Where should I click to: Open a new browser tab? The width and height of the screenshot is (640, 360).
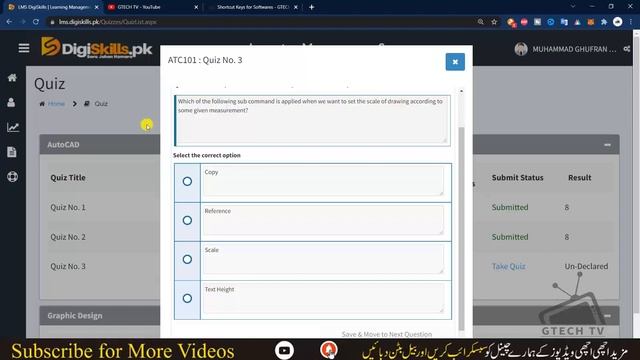[311, 7]
